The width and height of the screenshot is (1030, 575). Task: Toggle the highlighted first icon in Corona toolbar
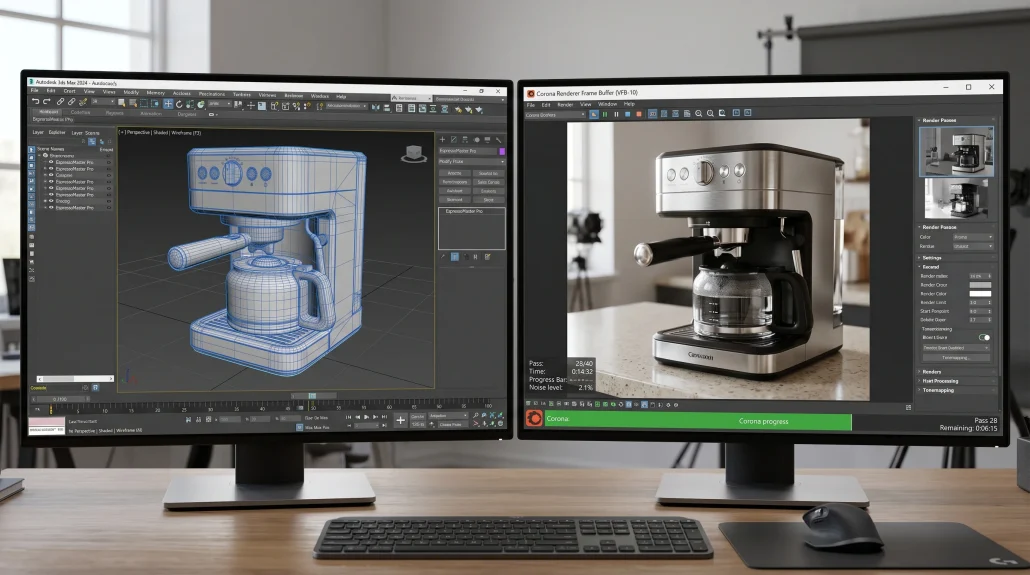click(594, 114)
